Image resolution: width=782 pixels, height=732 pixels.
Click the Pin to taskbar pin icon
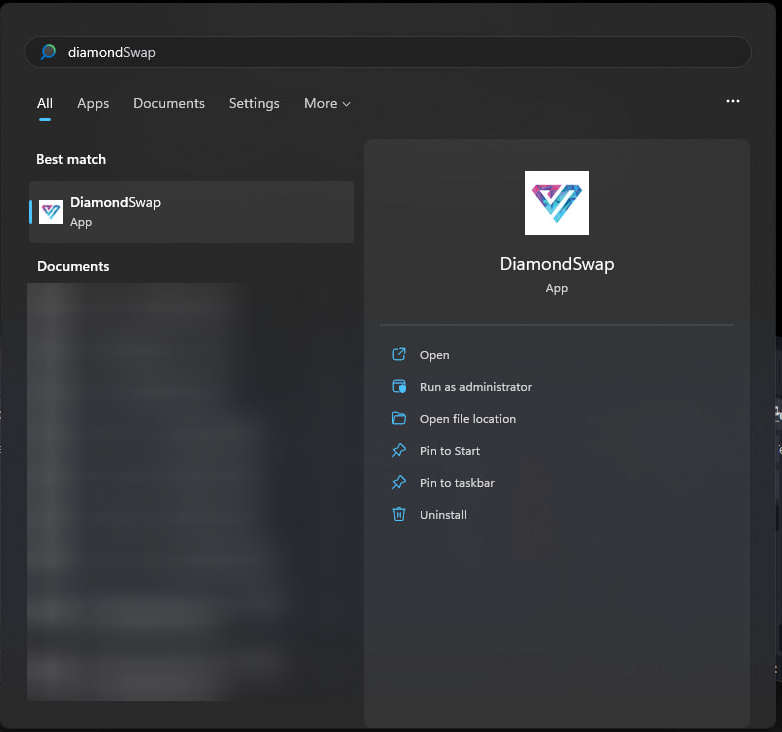pos(398,482)
